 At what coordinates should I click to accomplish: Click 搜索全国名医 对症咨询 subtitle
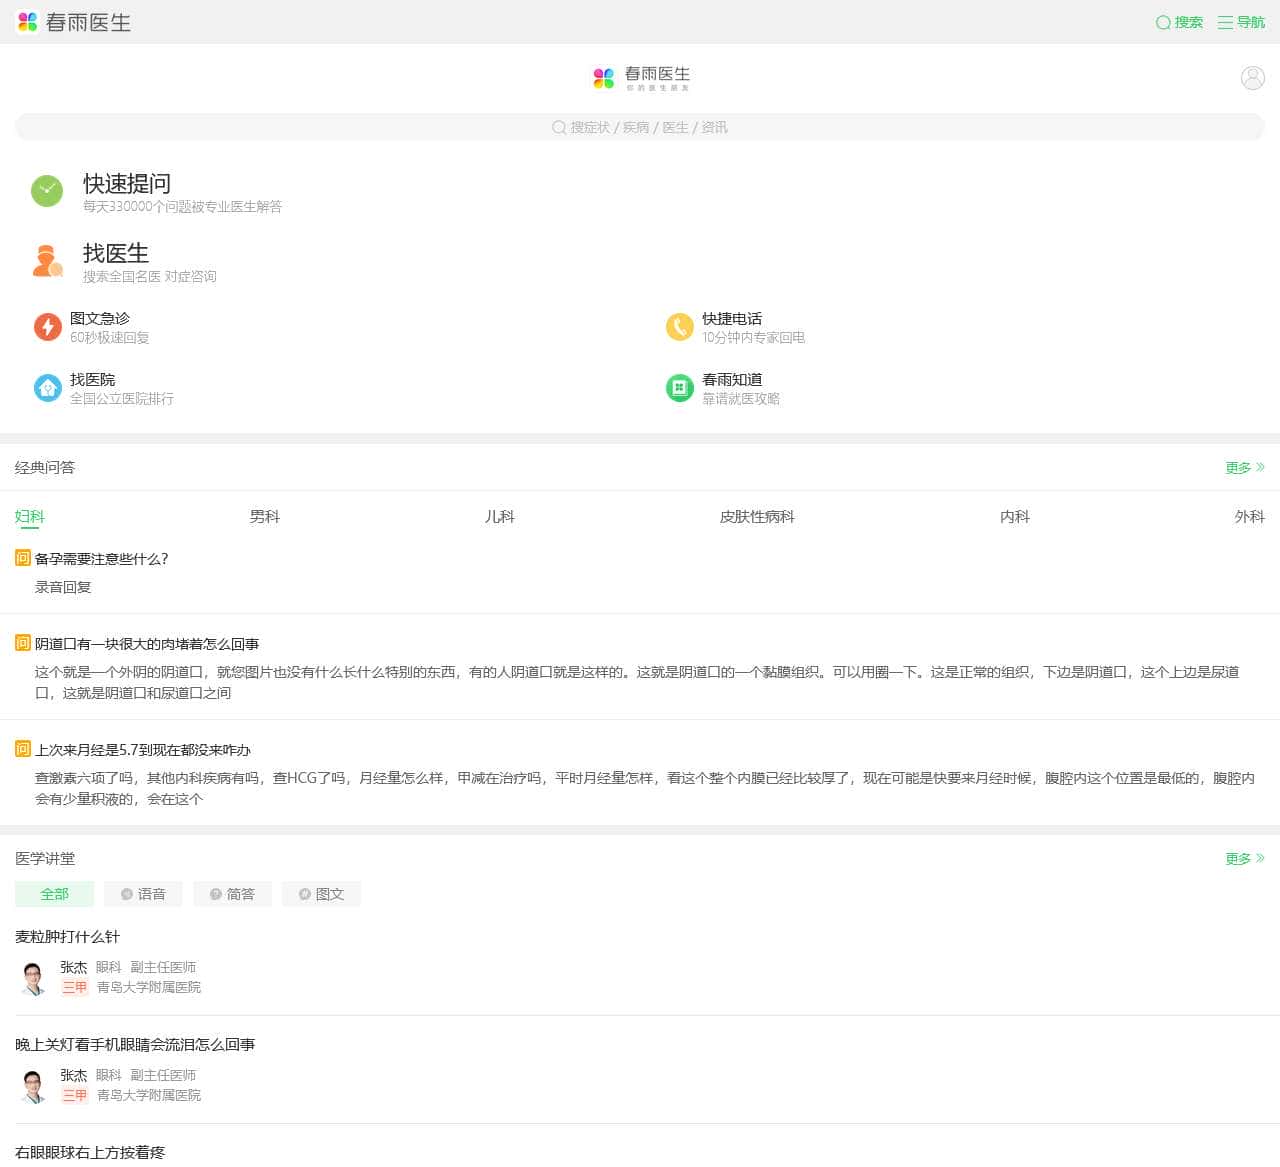point(150,277)
